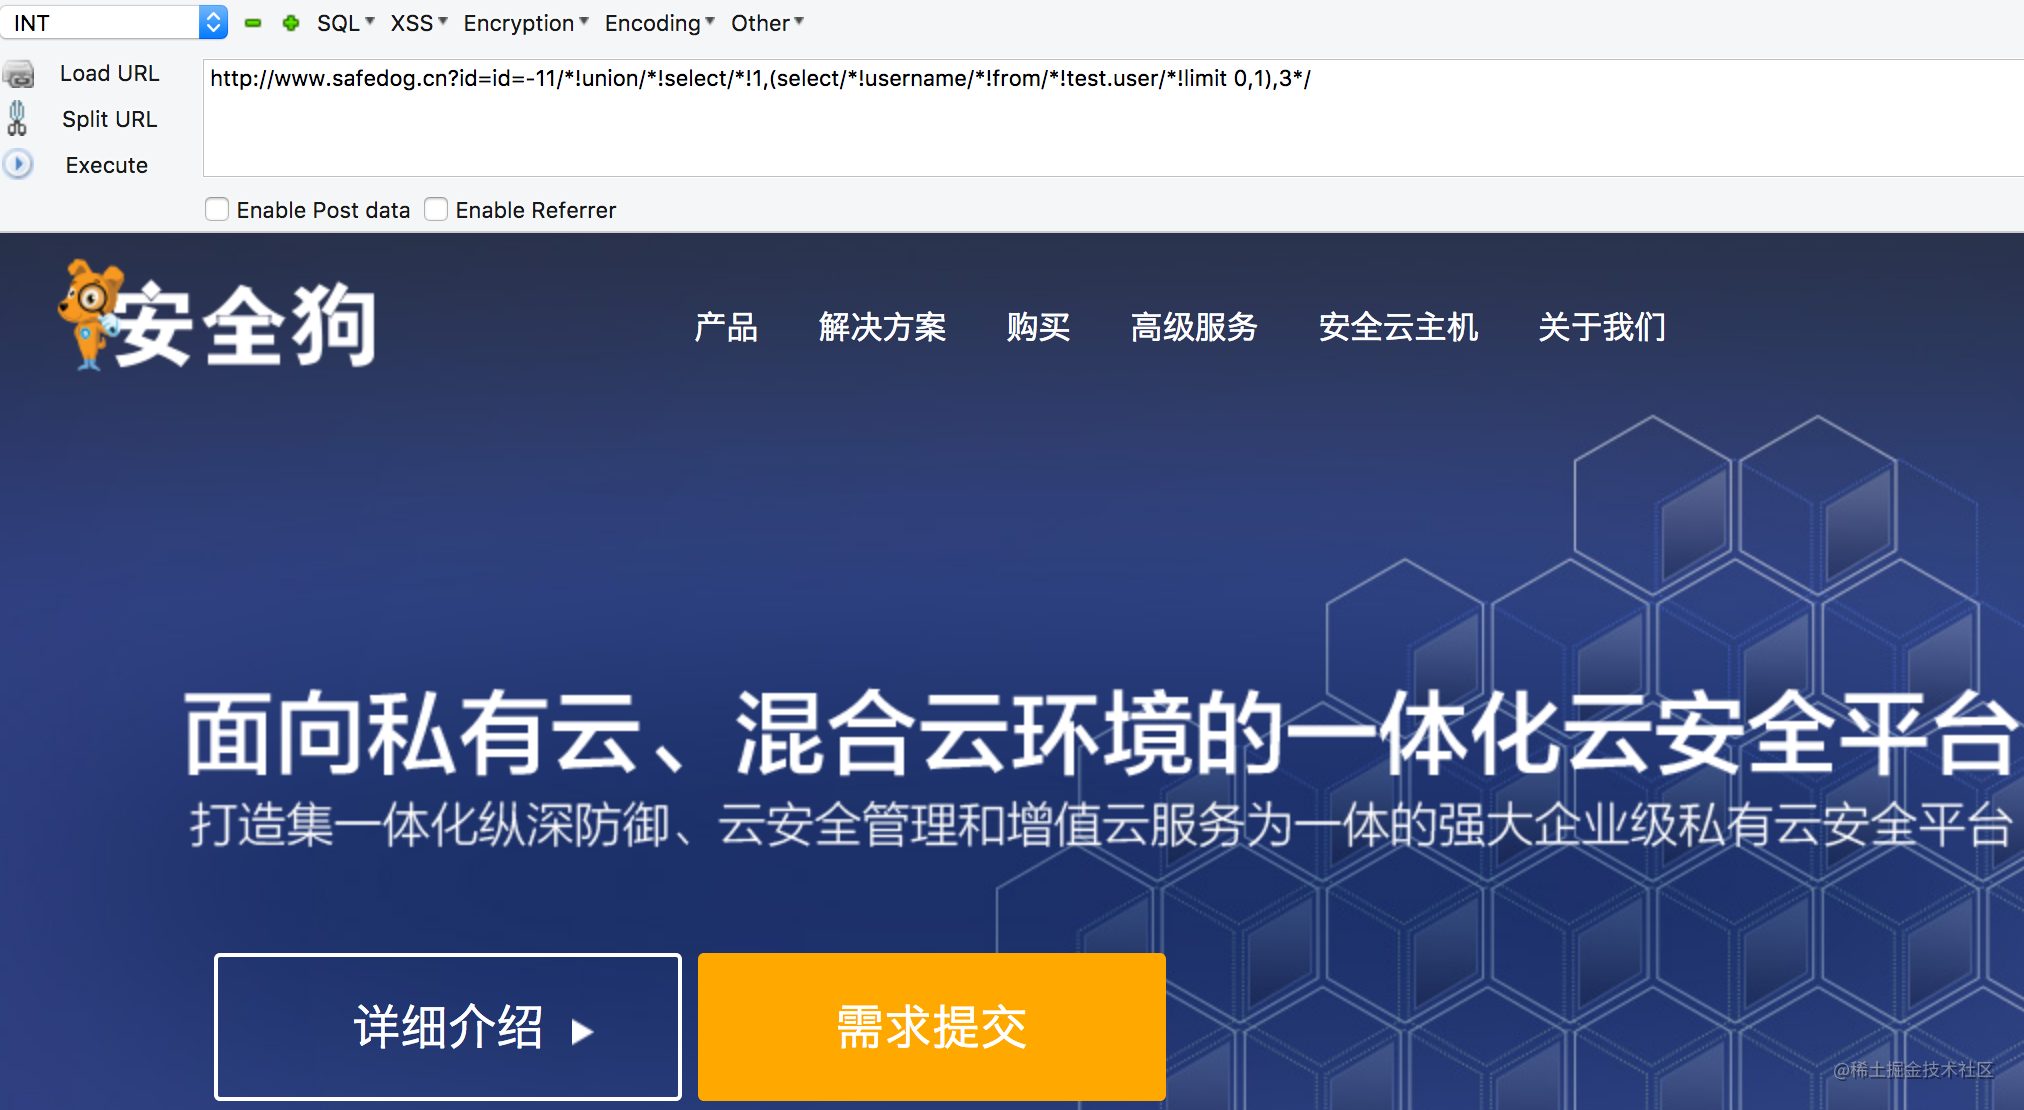Click the green plus icon in the HackBar toolbar
This screenshot has width=2024, height=1110.
click(x=291, y=23)
